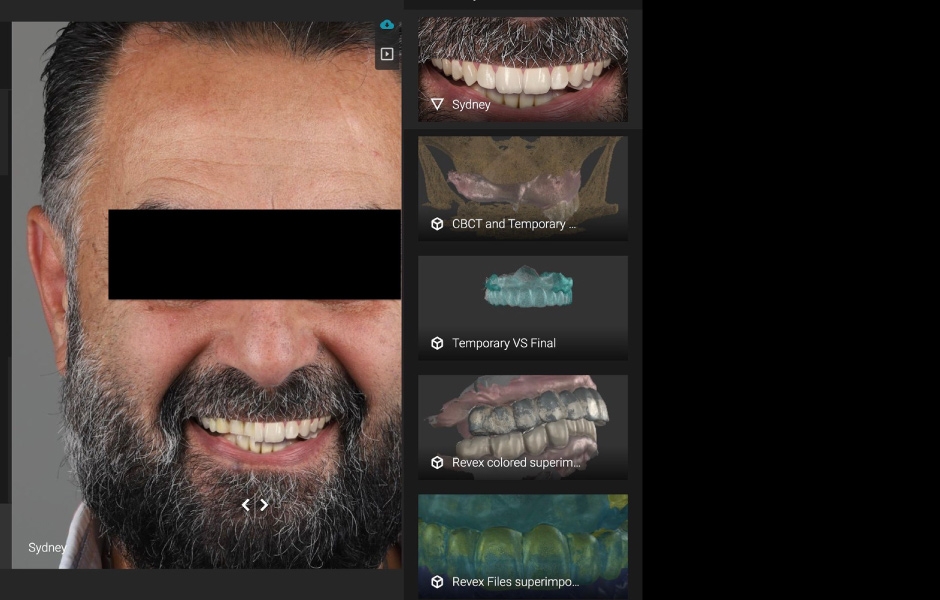Open the Temporary VS Final model thumbnail
Viewport: 940px width, 600px height.
523,293
